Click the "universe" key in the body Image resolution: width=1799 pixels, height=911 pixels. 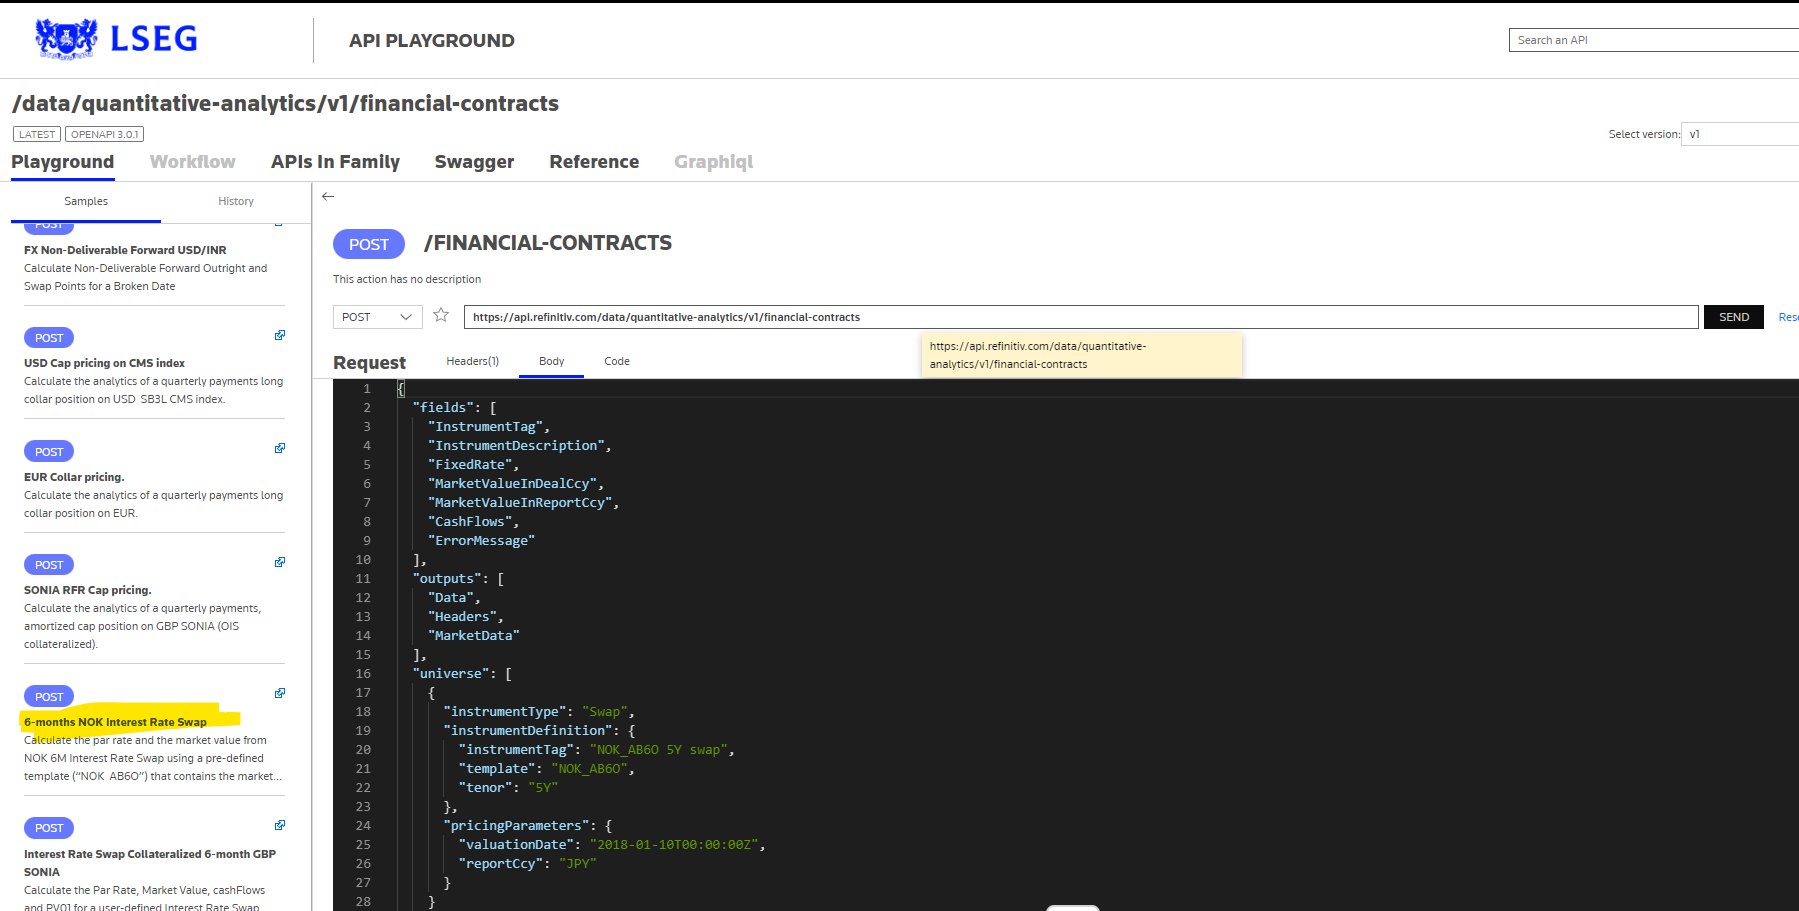451,673
